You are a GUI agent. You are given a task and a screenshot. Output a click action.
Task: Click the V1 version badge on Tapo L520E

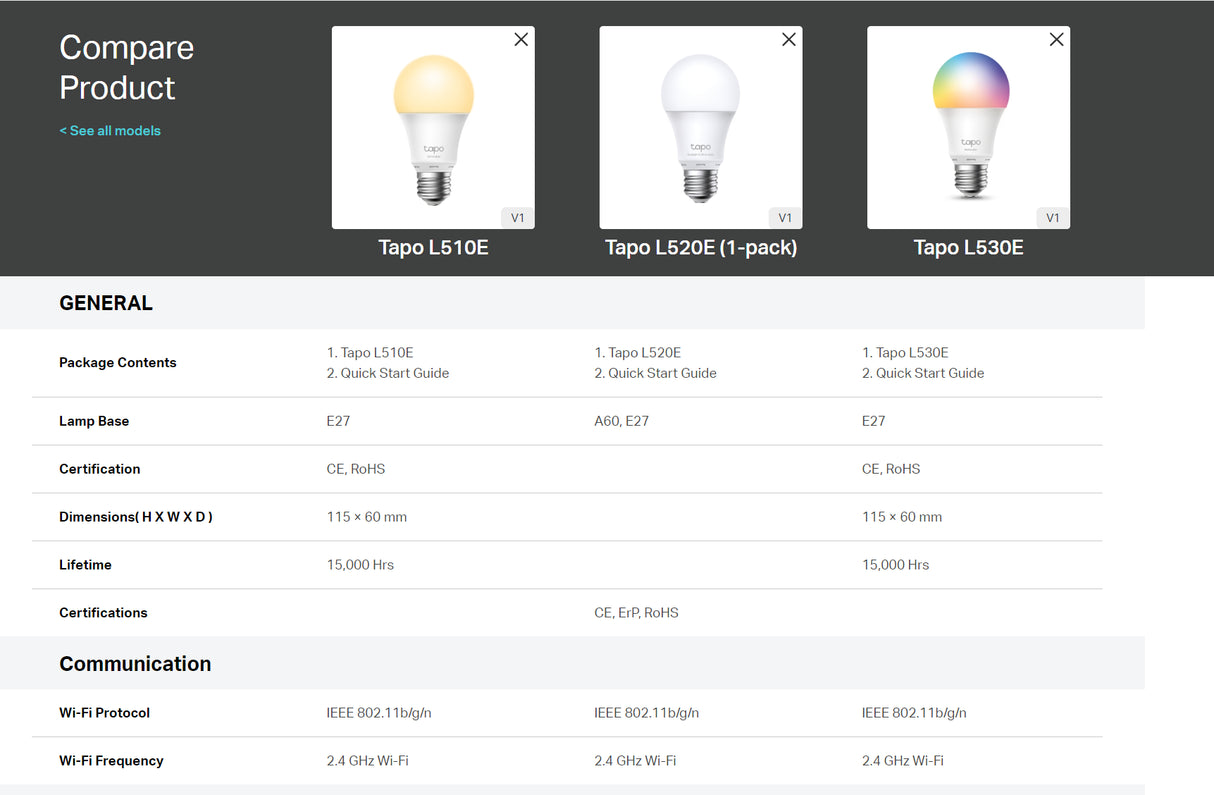pos(785,217)
